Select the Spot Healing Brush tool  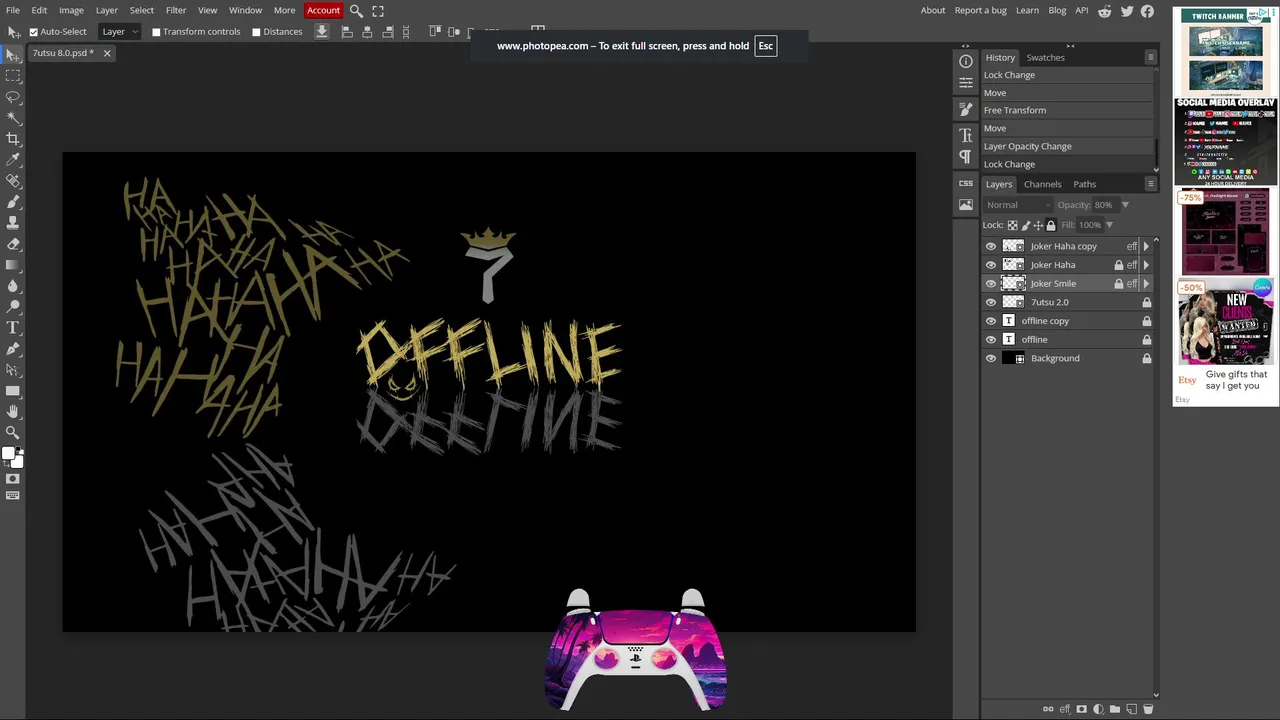pos(13,181)
